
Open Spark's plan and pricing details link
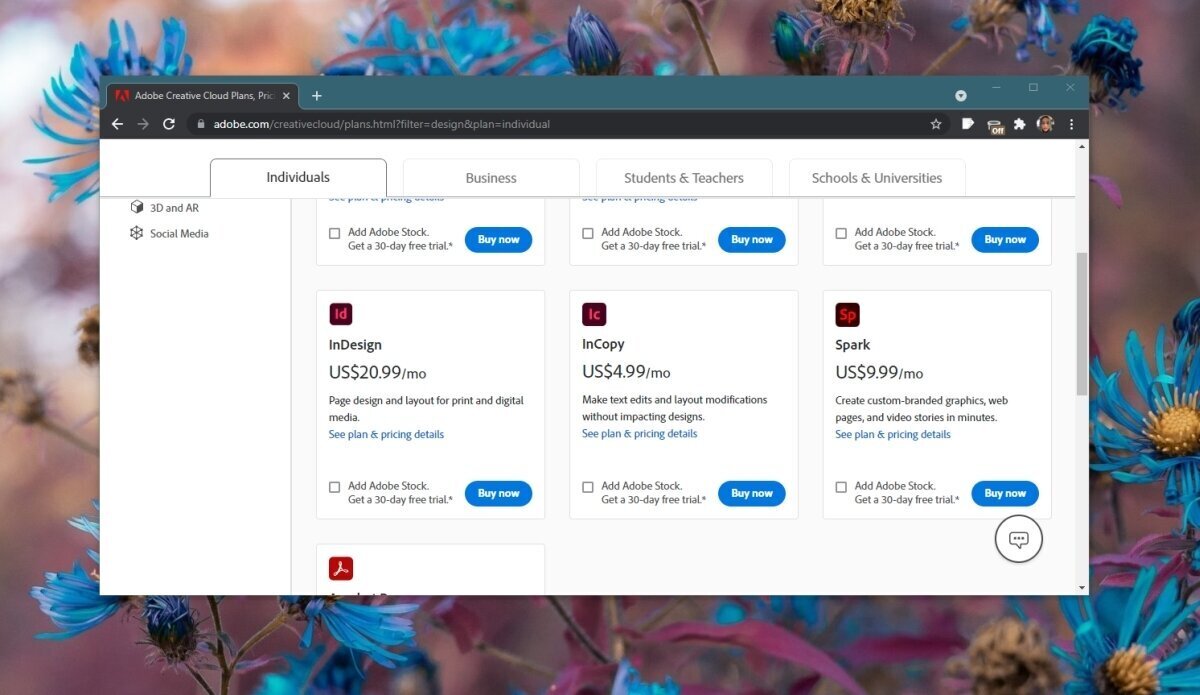(x=893, y=434)
